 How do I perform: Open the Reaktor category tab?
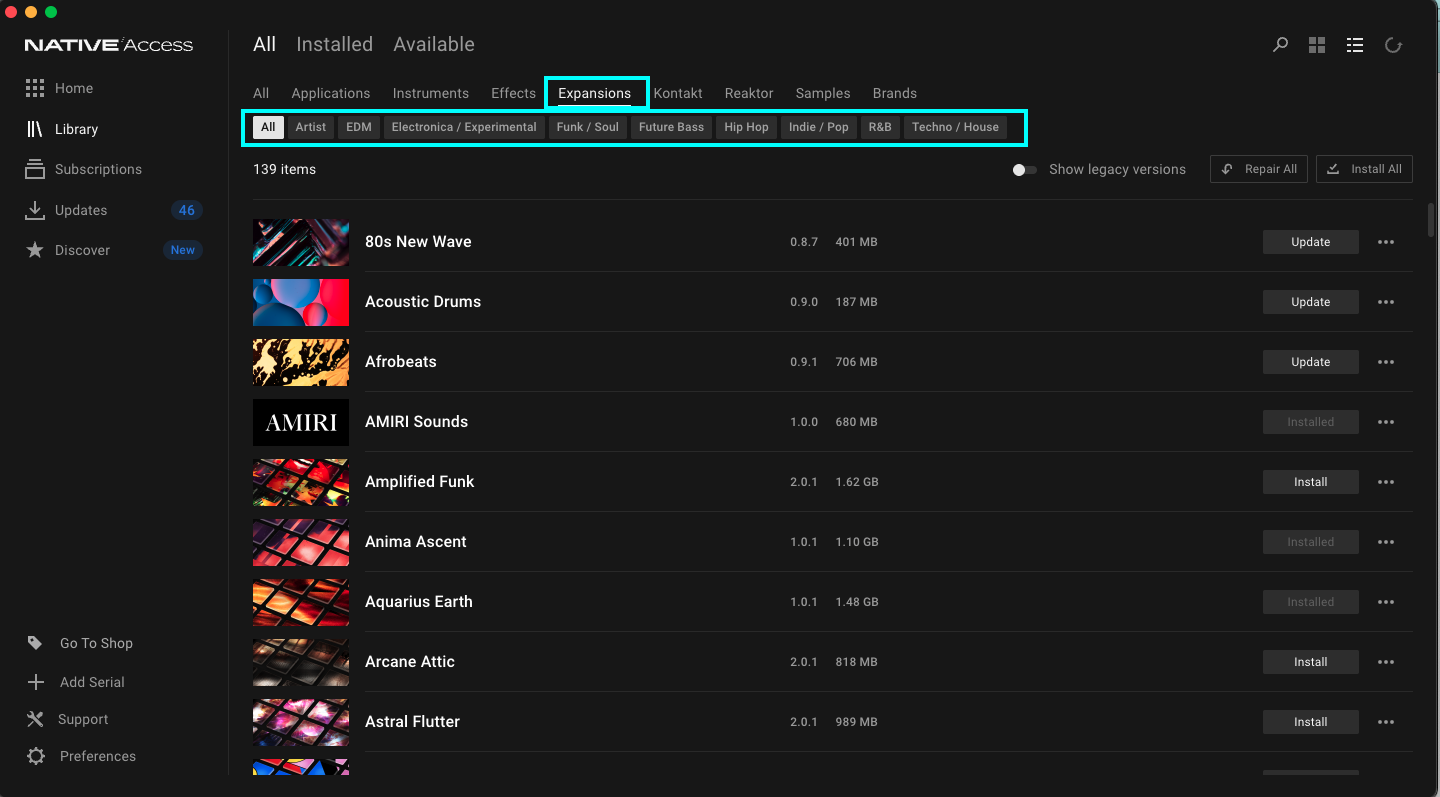click(749, 93)
